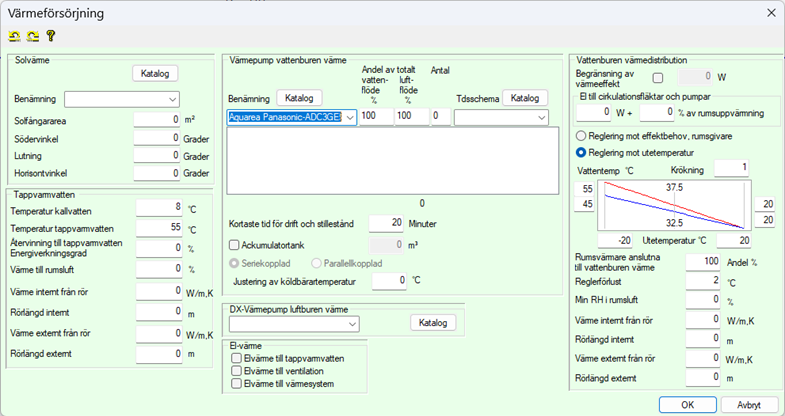The width and height of the screenshot is (785, 416).
Task: Click the undo arrow toolbar icon
Action: point(14,35)
